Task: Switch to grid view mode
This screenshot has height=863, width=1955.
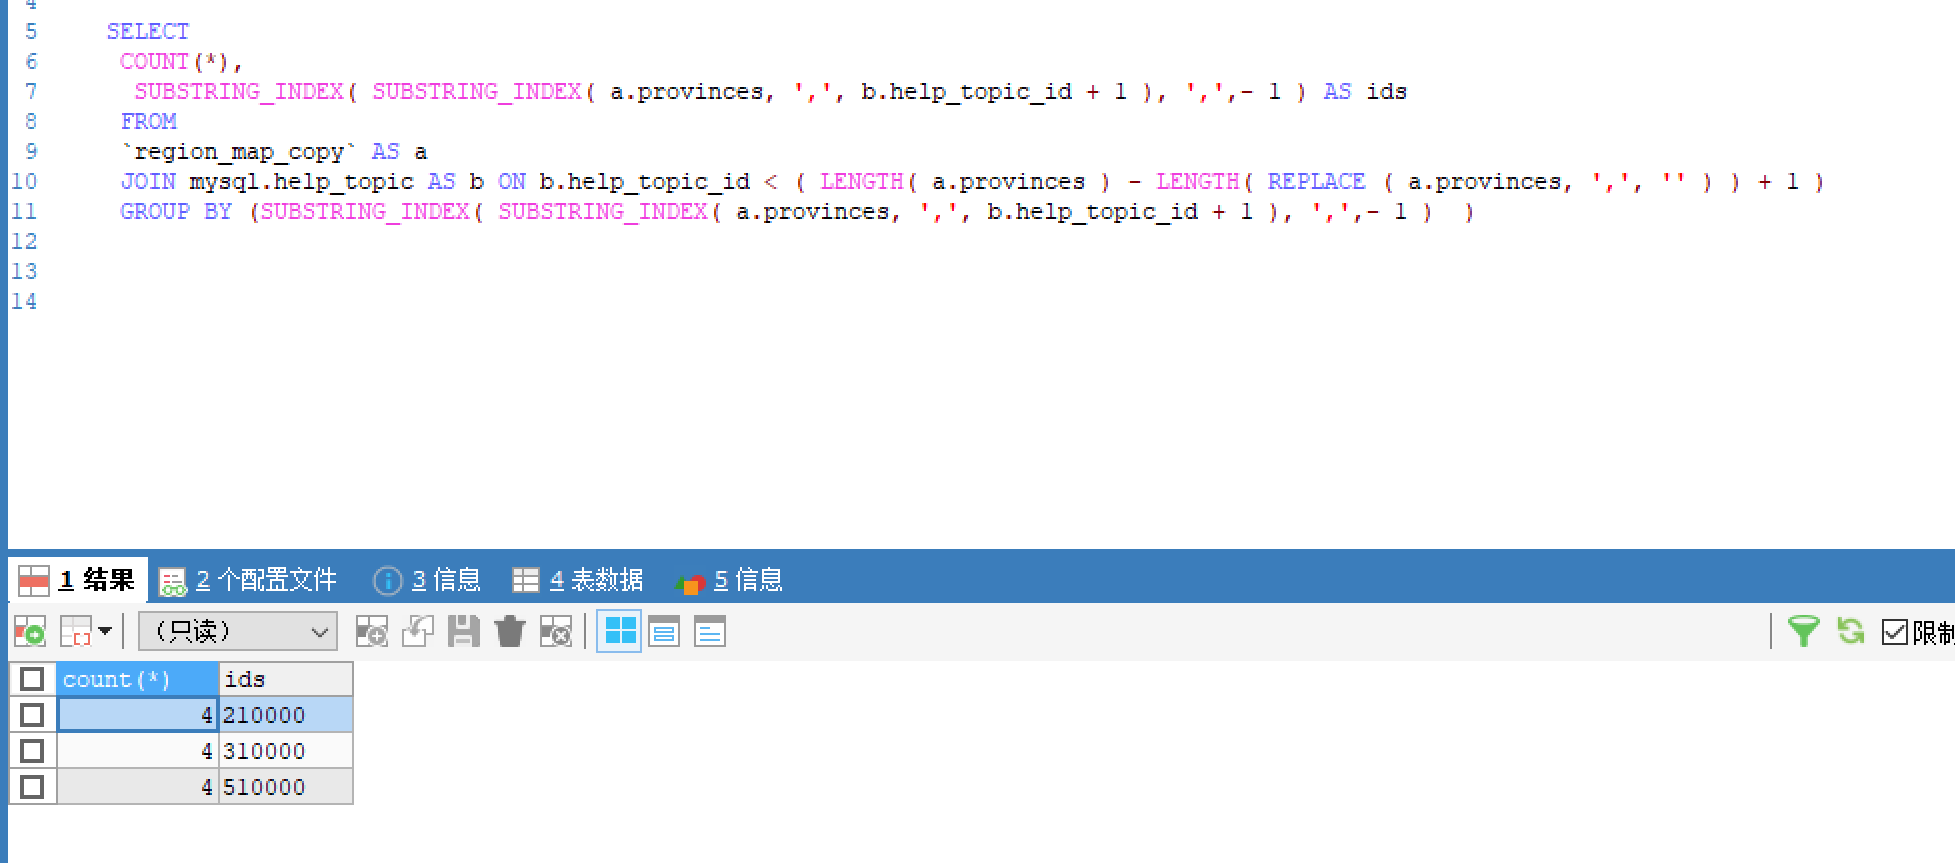Action: 620,632
